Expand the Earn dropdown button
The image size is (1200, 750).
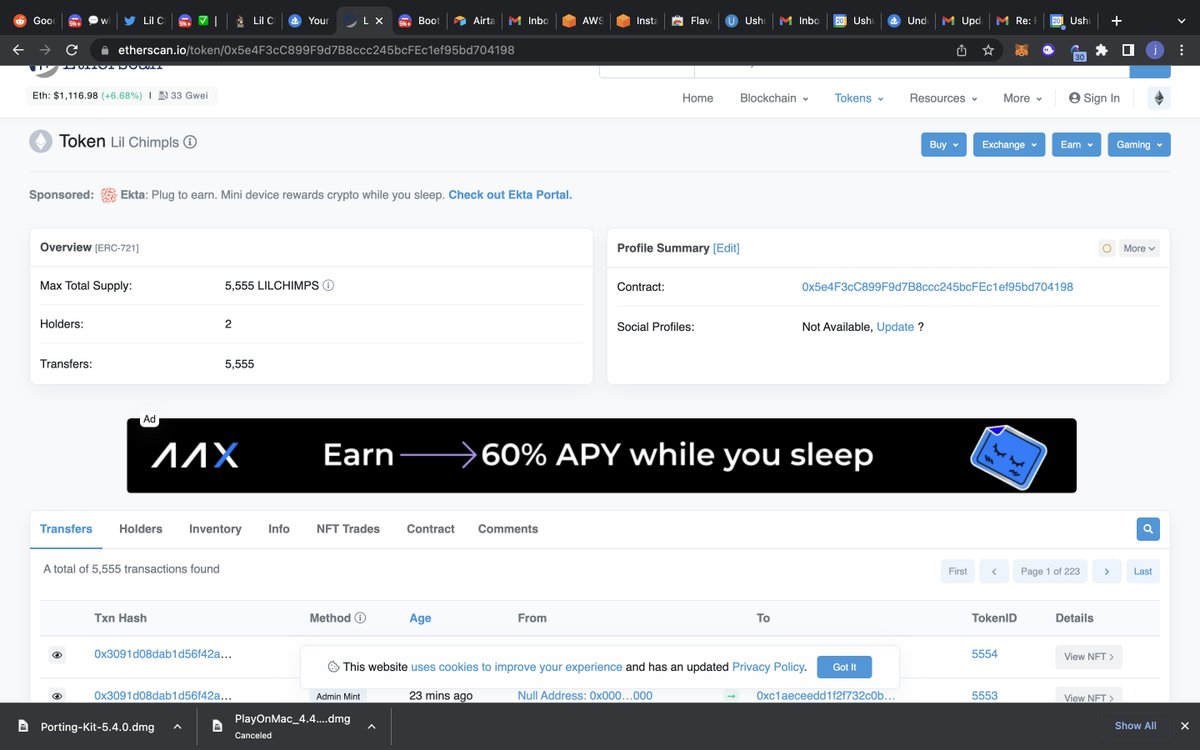pos(1076,145)
